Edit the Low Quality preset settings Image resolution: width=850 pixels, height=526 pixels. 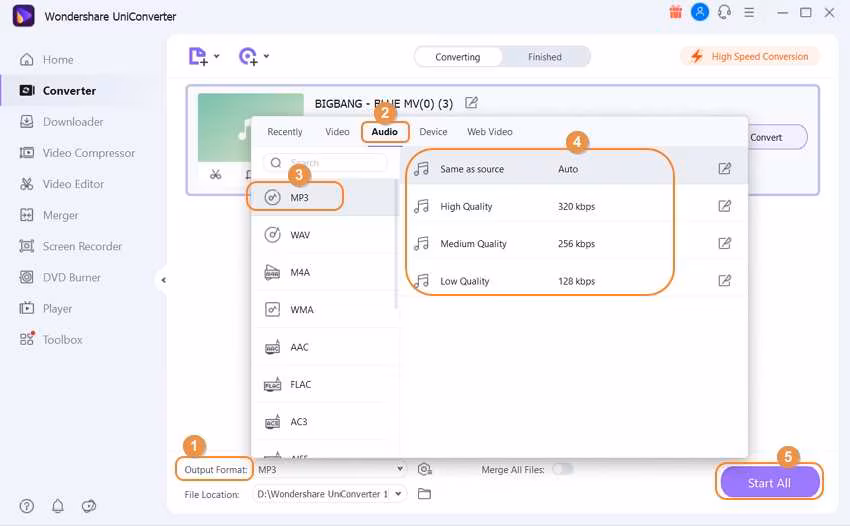point(724,280)
